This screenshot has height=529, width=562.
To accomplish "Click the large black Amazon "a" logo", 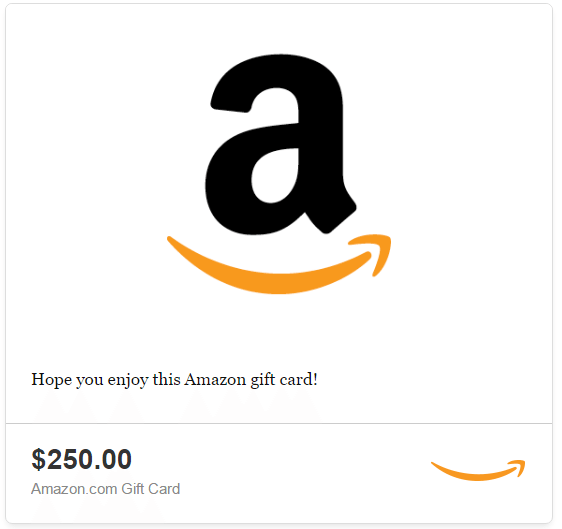I will click(x=280, y=144).
